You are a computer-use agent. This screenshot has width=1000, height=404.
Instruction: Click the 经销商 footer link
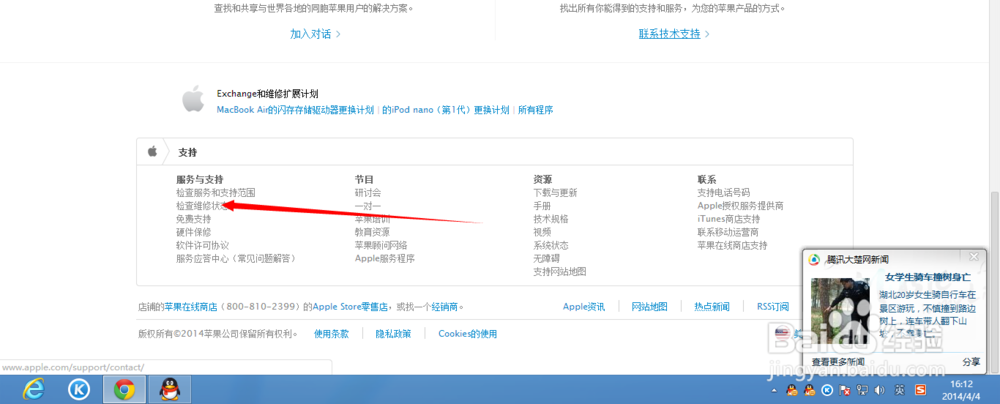click(445, 307)
